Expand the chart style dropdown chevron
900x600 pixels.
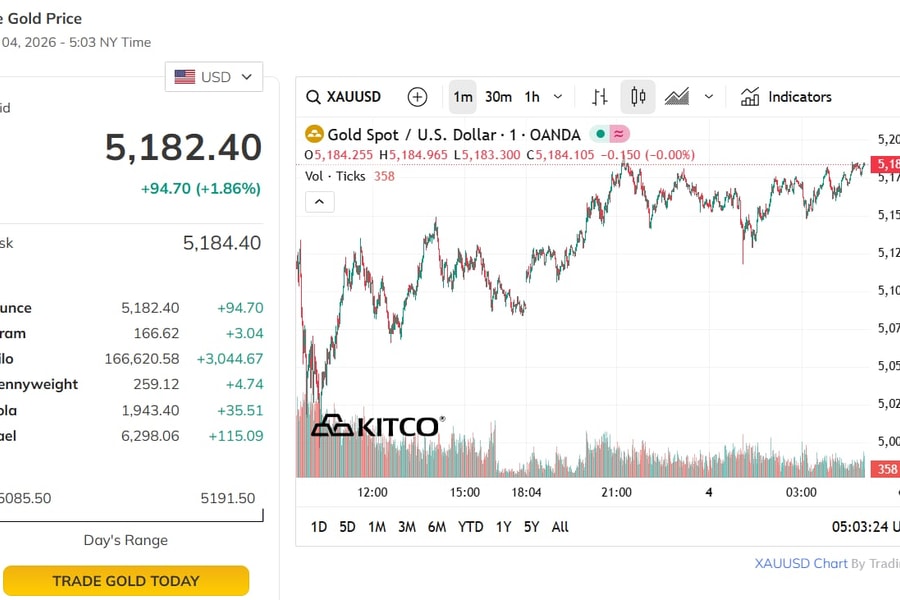tap(709, 97)
